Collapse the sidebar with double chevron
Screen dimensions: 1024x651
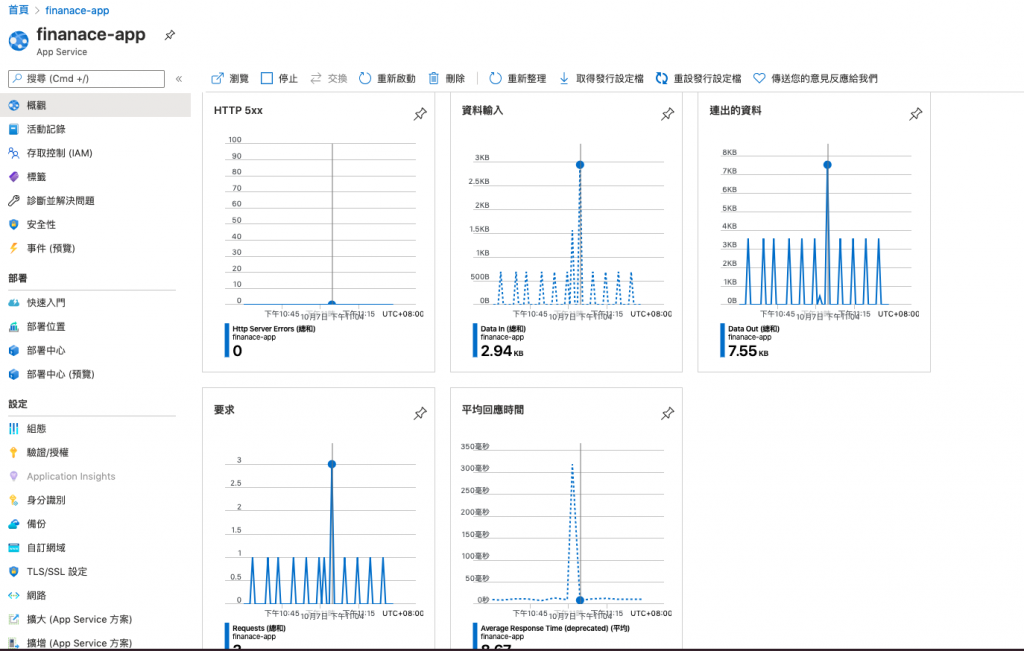(179, 79)
